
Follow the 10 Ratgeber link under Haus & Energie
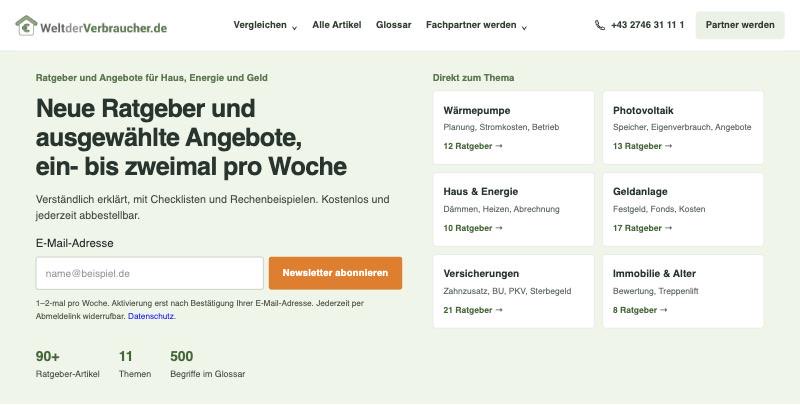click(473, 228)
